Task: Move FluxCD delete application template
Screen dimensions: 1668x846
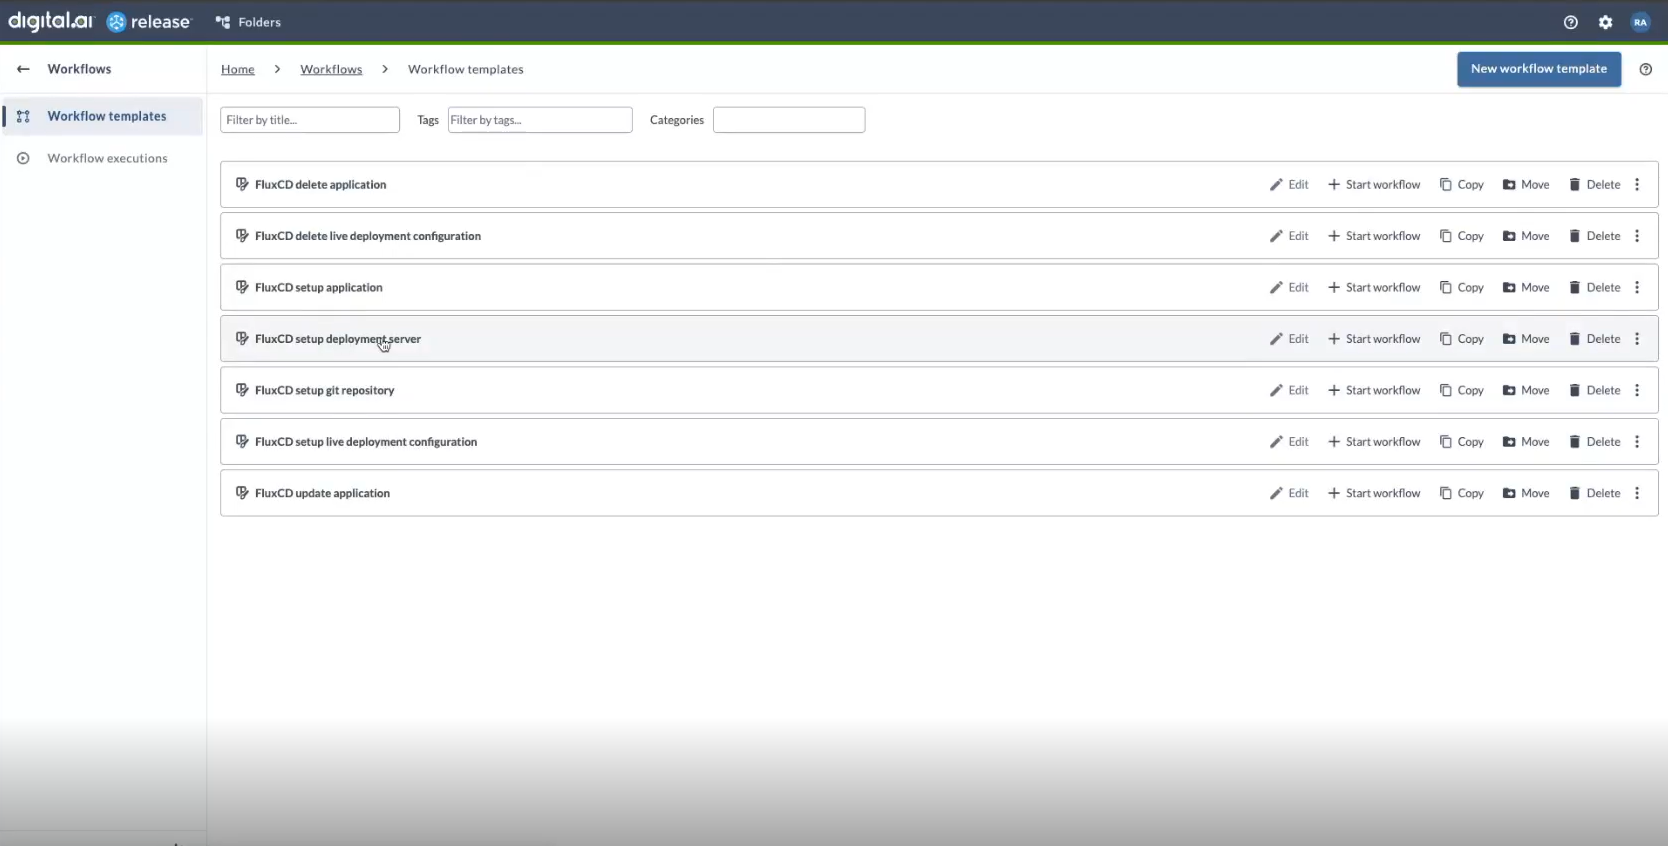Action: point(1526,185)
